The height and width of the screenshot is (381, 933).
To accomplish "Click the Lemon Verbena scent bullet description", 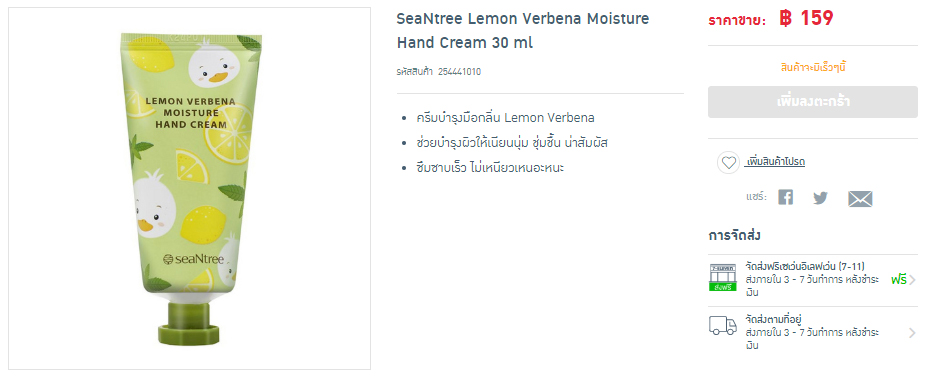I will point(506,117).
